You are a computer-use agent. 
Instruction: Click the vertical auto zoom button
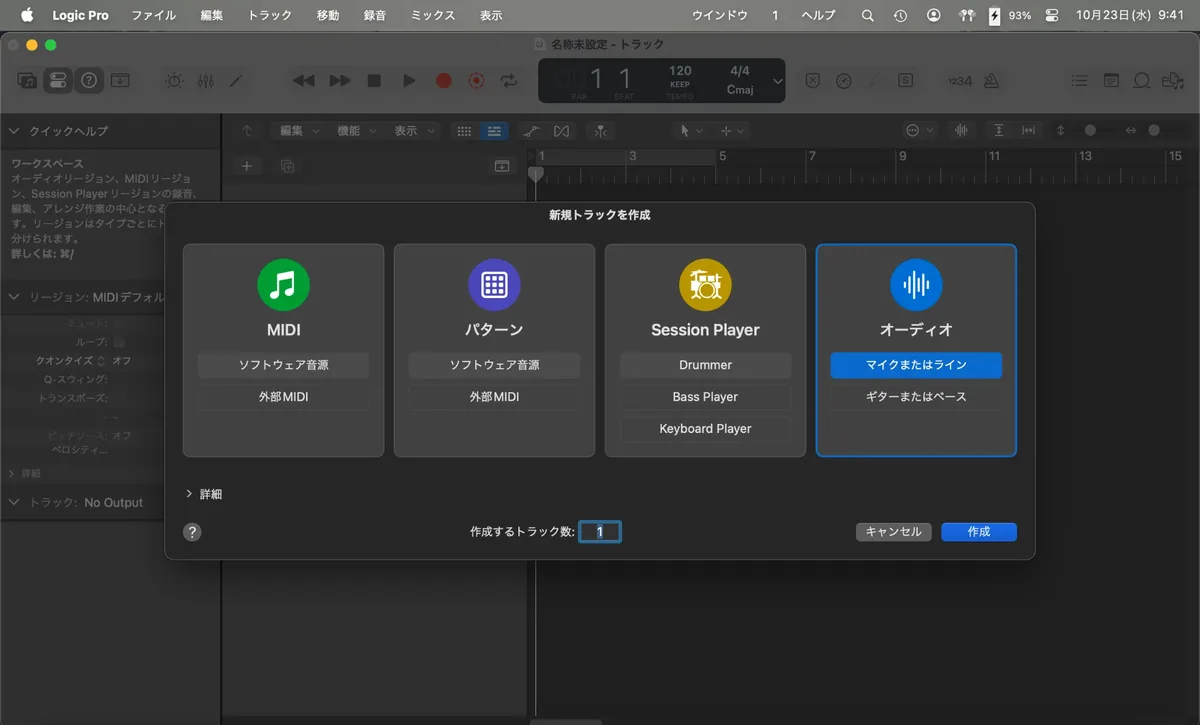click(998, 131)
